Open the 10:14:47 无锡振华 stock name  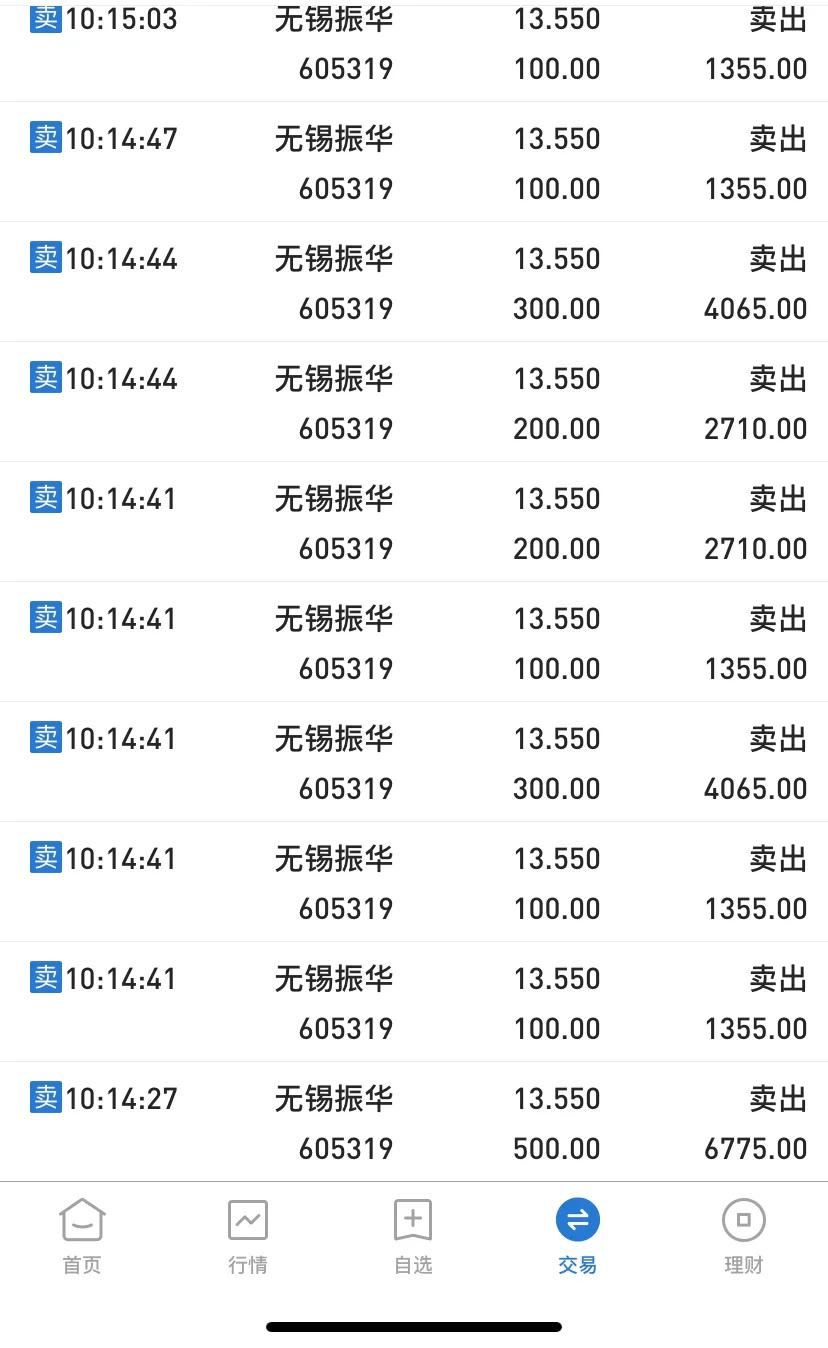[334, 139]
